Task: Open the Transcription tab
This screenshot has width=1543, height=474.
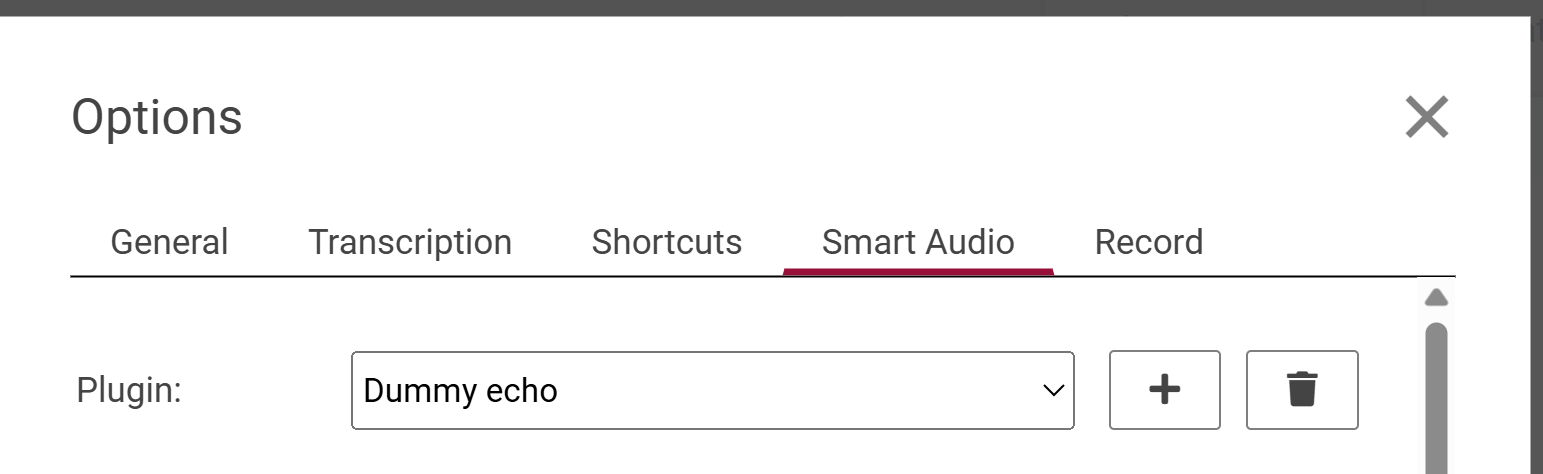Action: tap(409, 242)
